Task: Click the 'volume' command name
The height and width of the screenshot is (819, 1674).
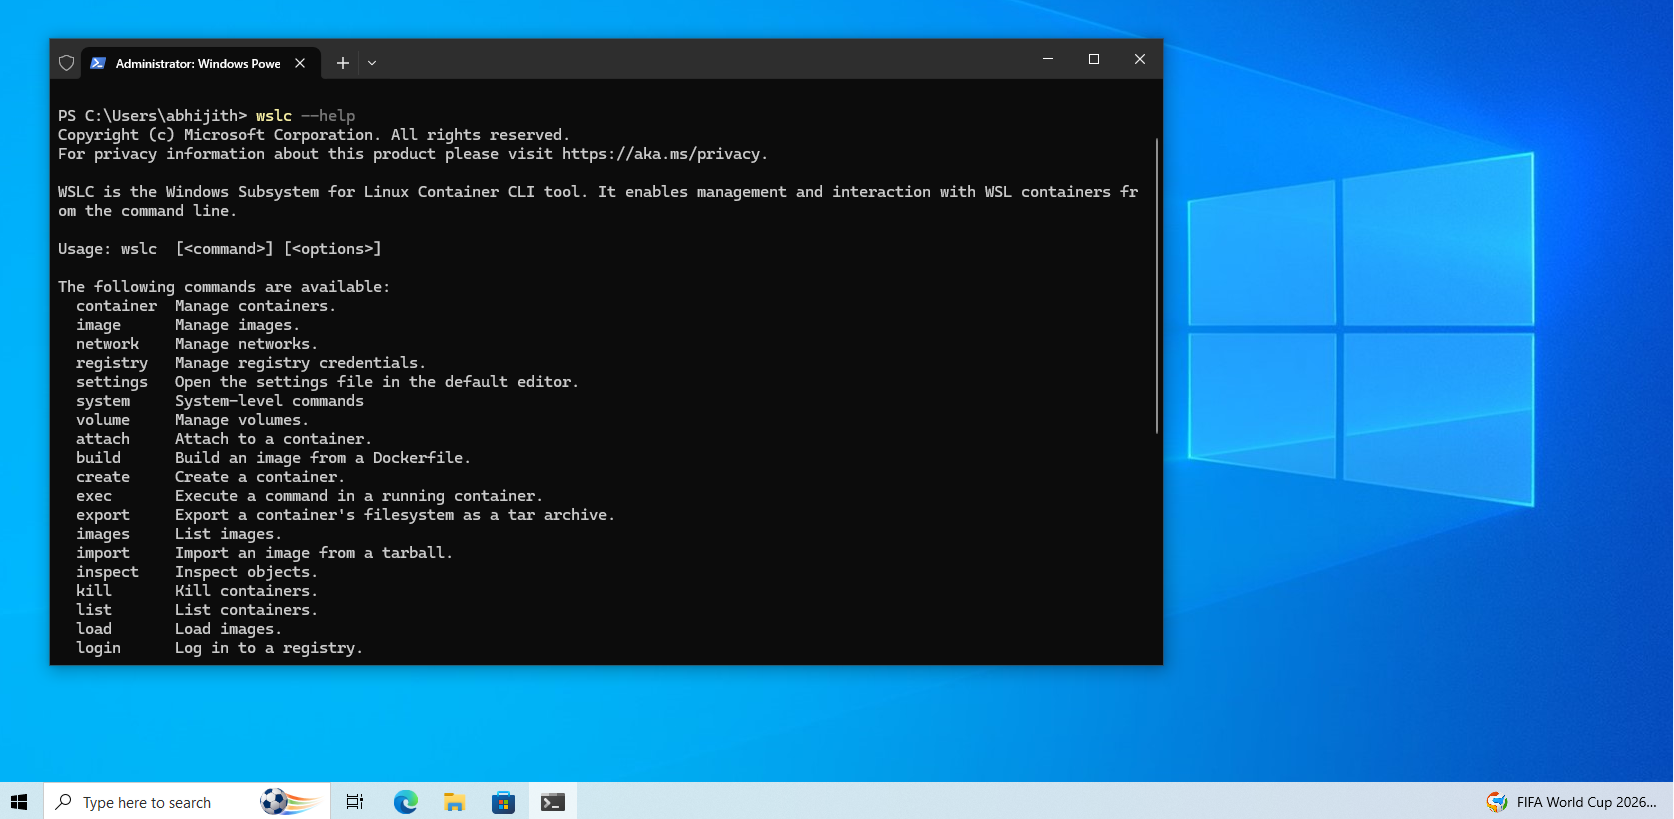Action: pos(103,420)
